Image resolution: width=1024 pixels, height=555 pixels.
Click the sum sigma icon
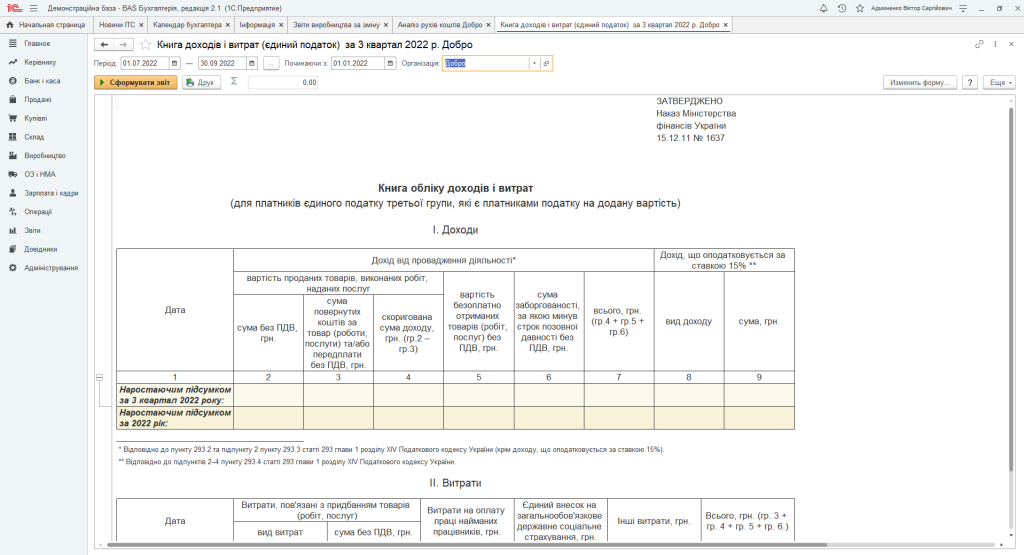[234, 82]
